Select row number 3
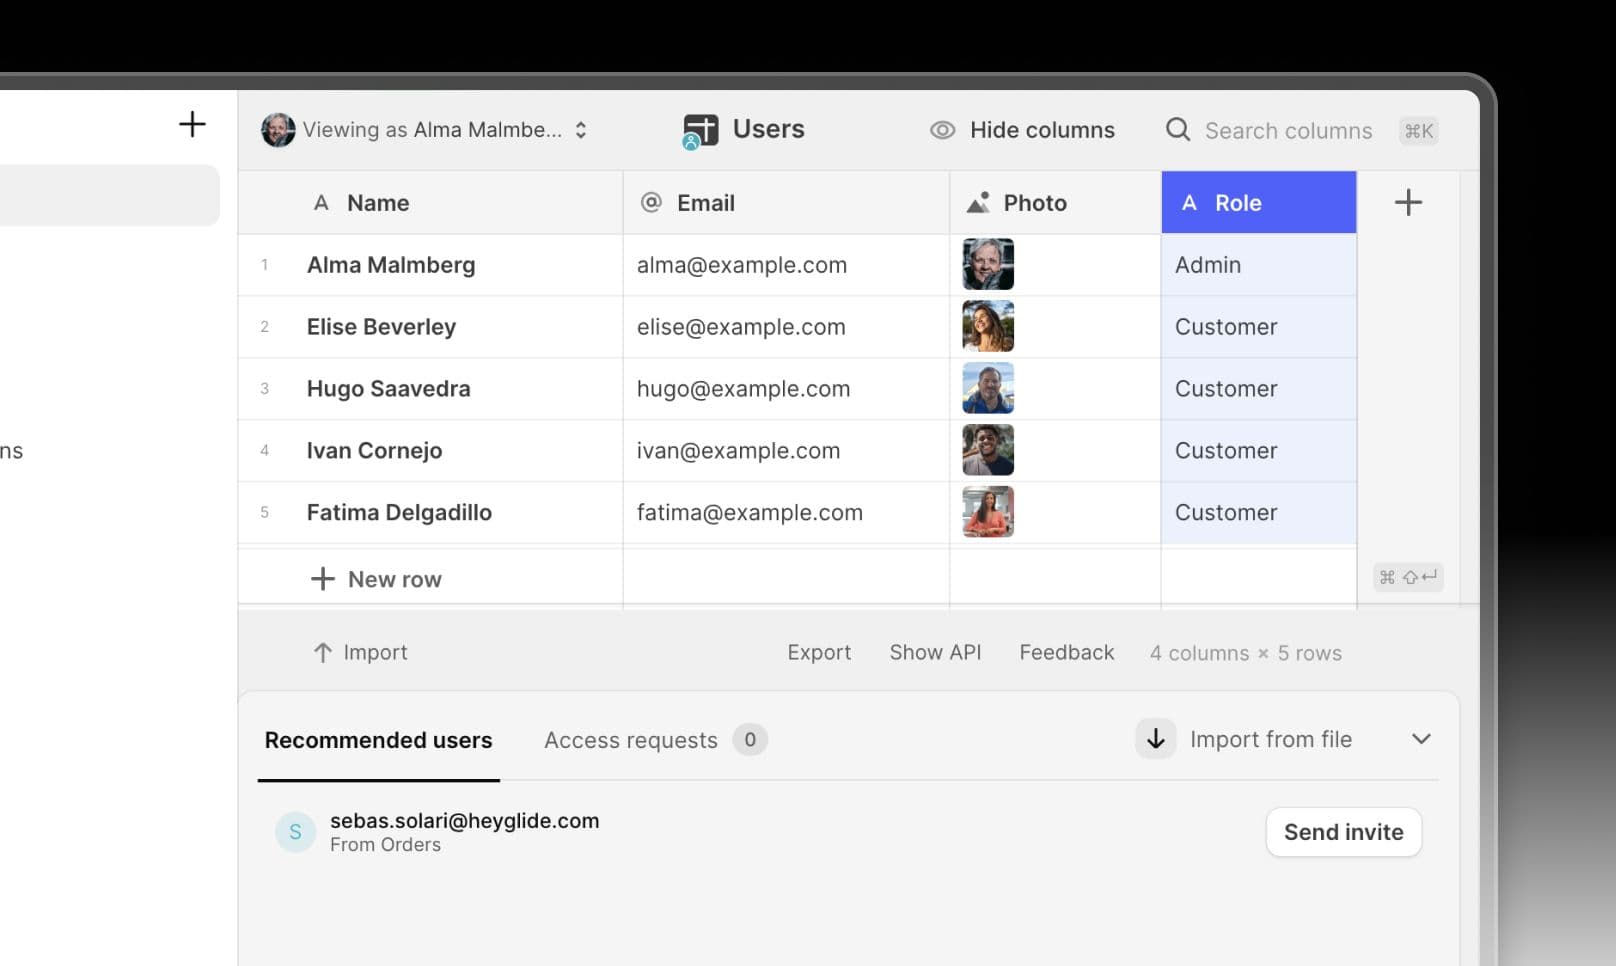1616x966 pixels. (x=264, y=389)
